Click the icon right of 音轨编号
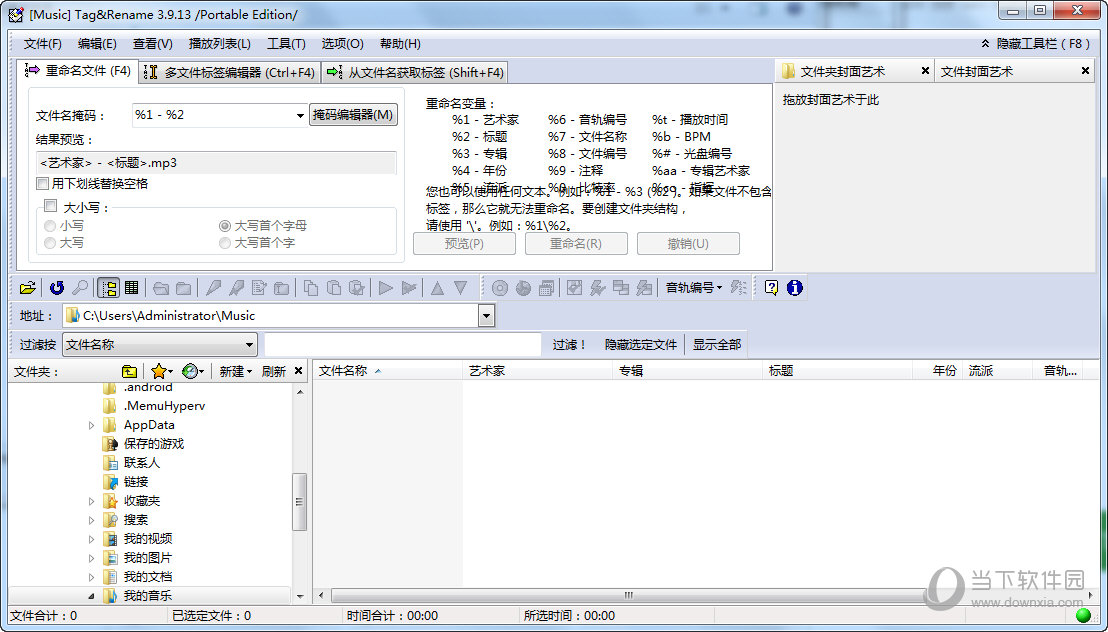Screen dimensions: 1108x632 coord(738,288)
